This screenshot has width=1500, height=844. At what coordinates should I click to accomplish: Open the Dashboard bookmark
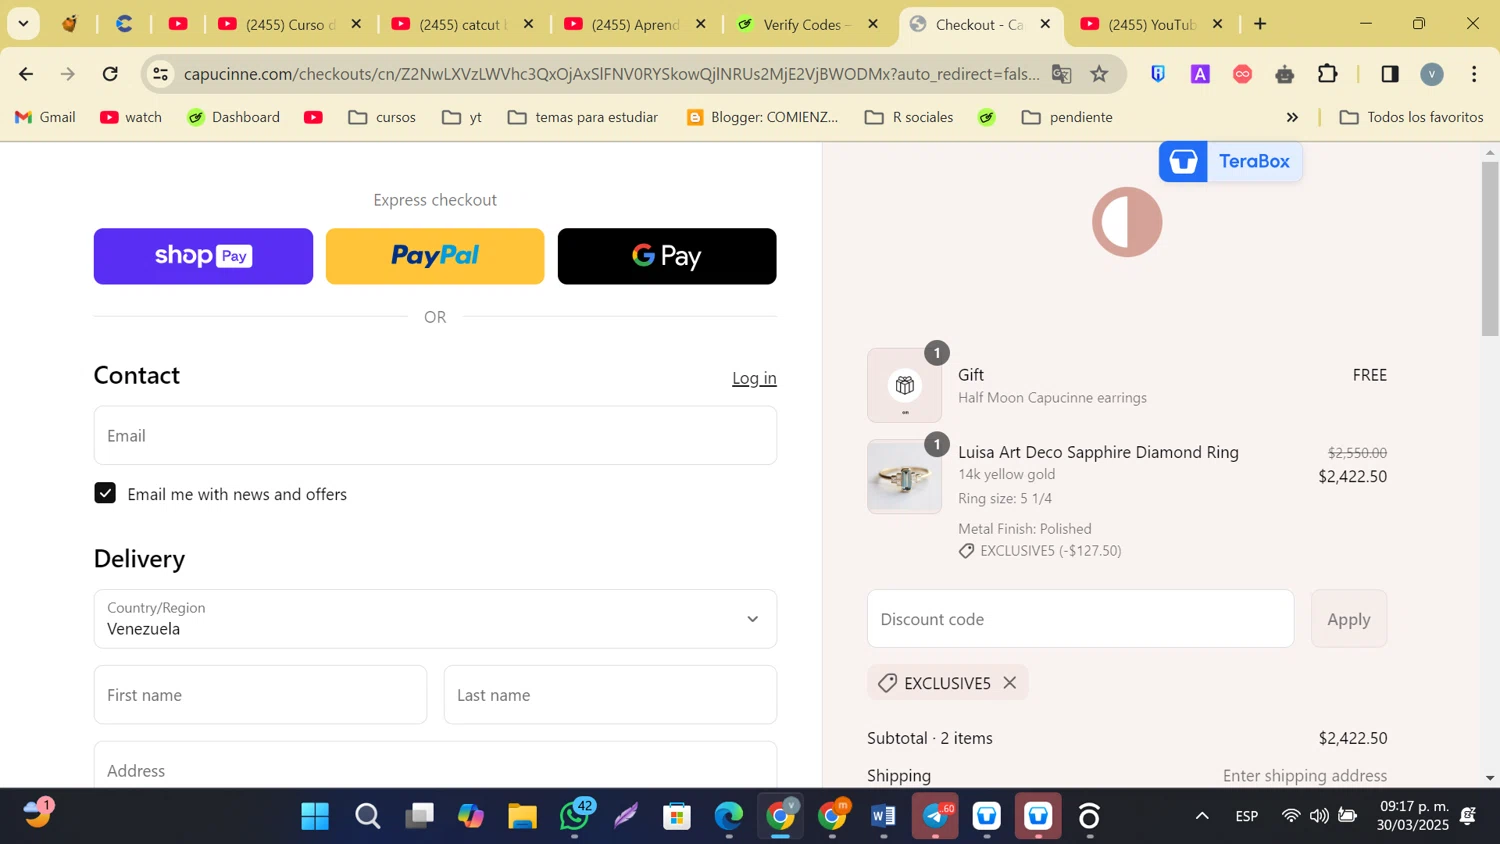pyautogui.click(x=234, y=117)
